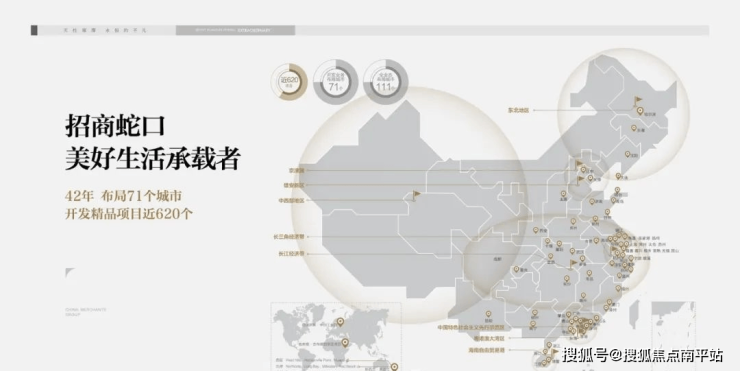
Task: Select the Harbin map pin in Northeast China
Action: pos(640,111)
